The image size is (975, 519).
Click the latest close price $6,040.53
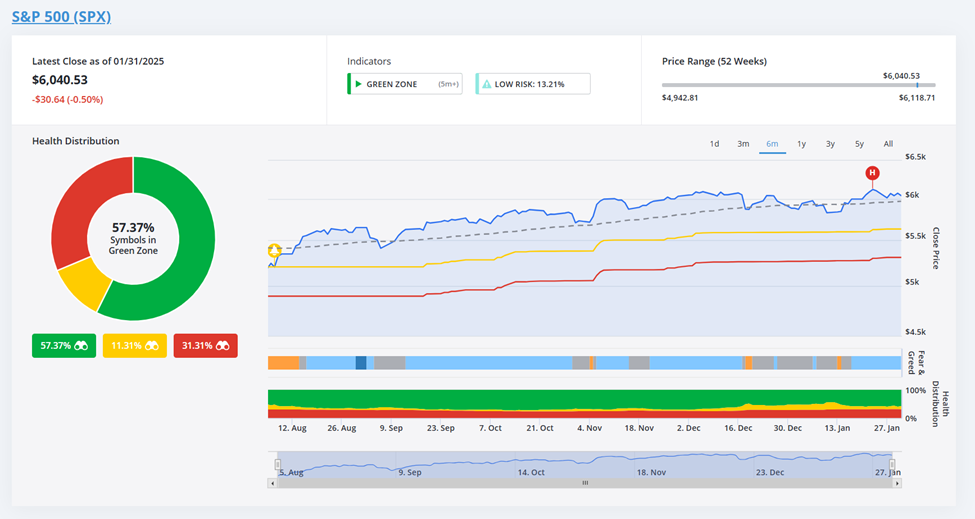click(x=60, y=80)
